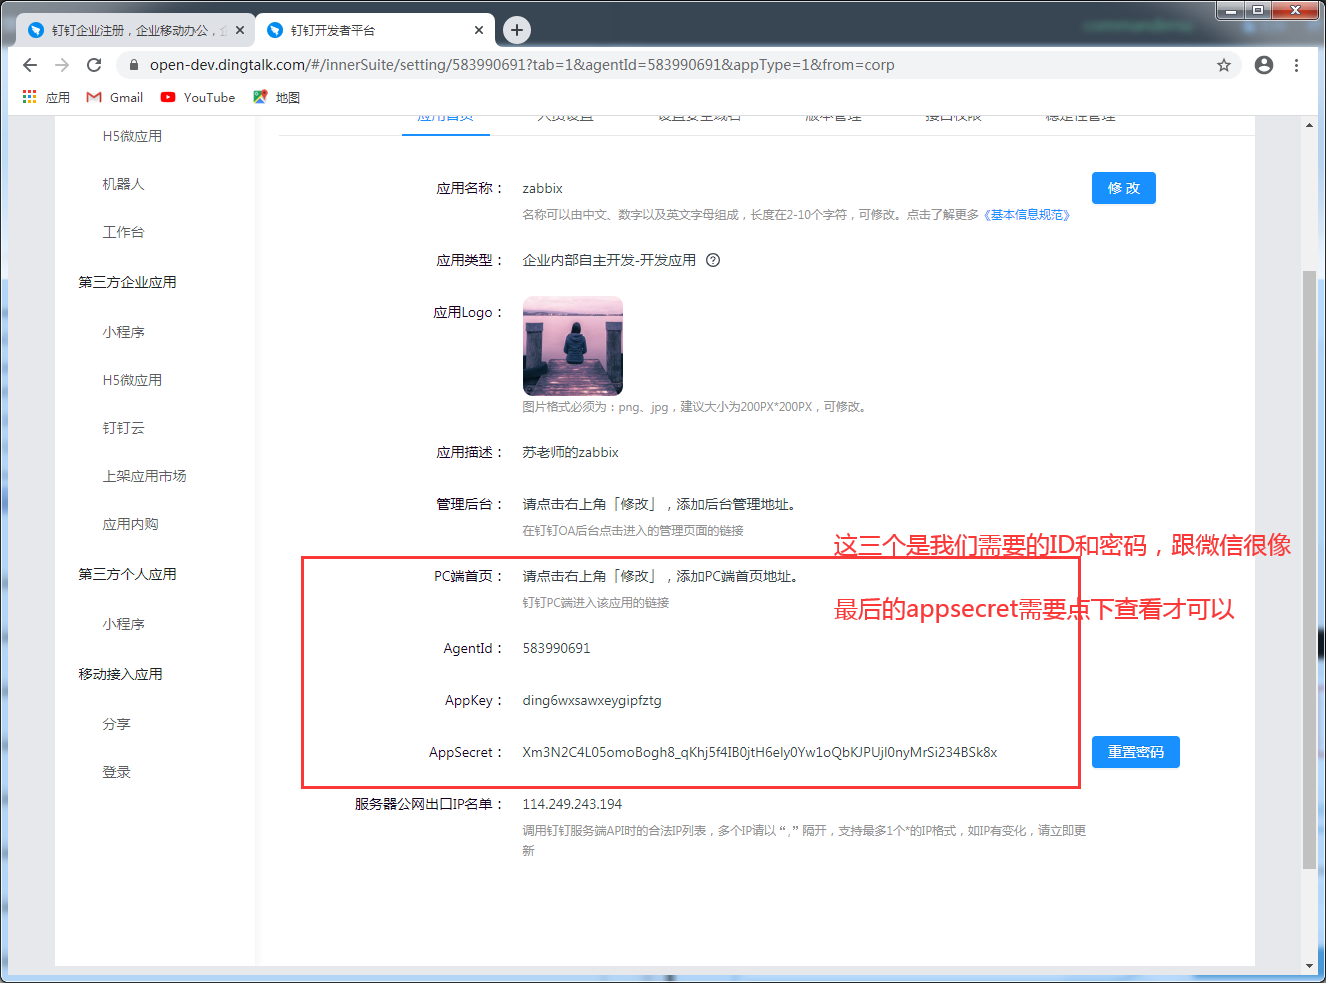
Task: Open 小程序 under 第三方个人应用
Action: point(123,624)
